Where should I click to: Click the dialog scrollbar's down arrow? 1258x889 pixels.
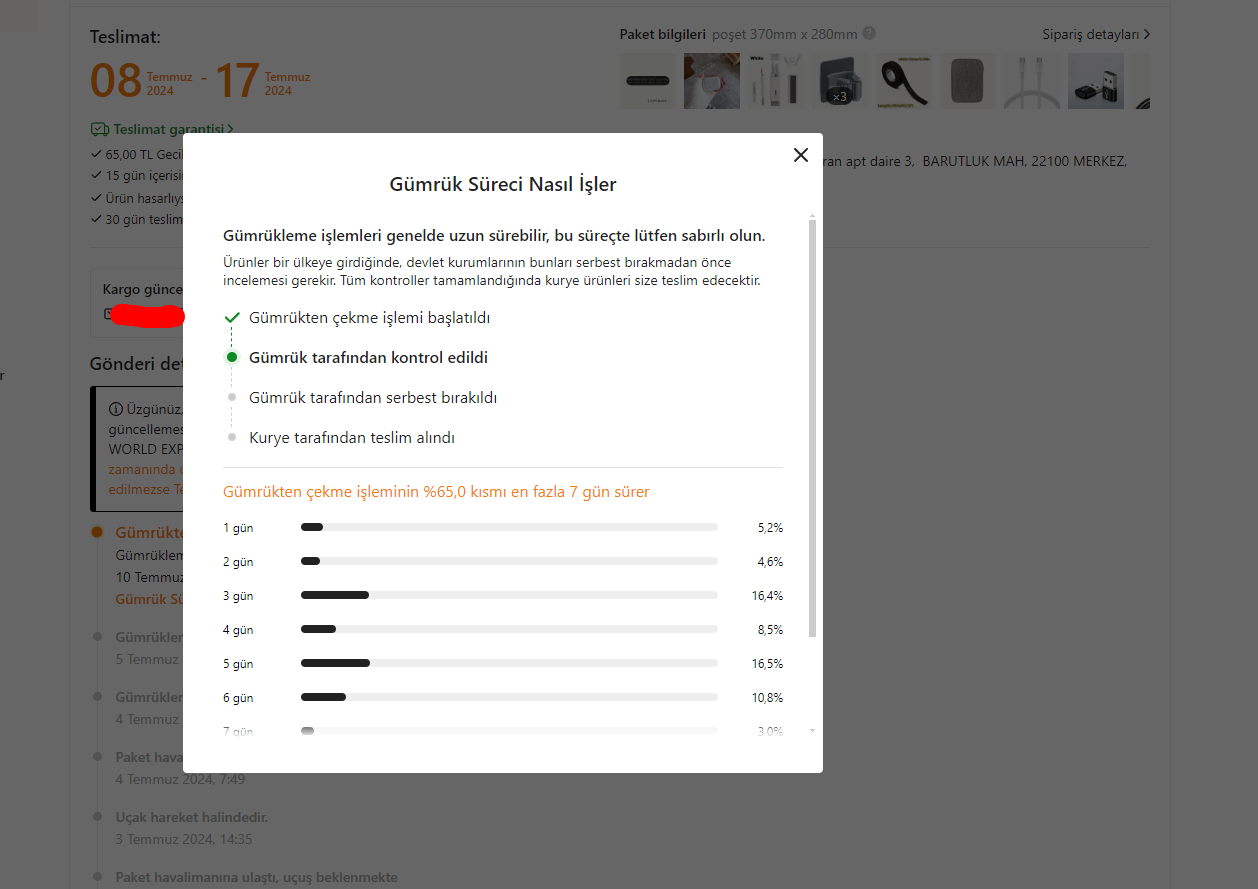(812, 731)
